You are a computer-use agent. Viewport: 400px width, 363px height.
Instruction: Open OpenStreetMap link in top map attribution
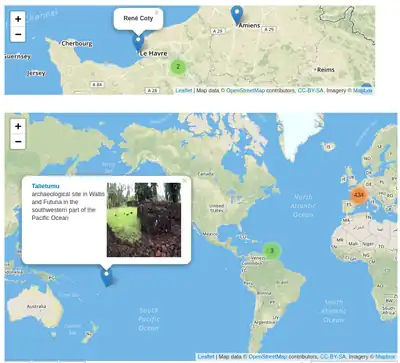[245, 90]
